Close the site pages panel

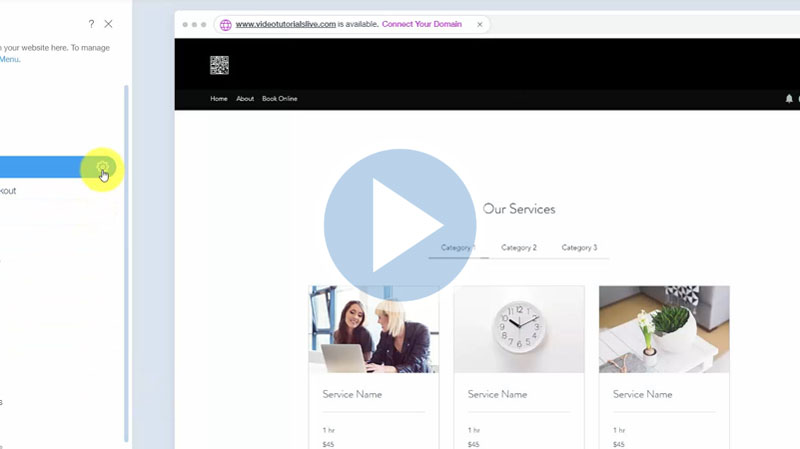[x=109, y=24]
